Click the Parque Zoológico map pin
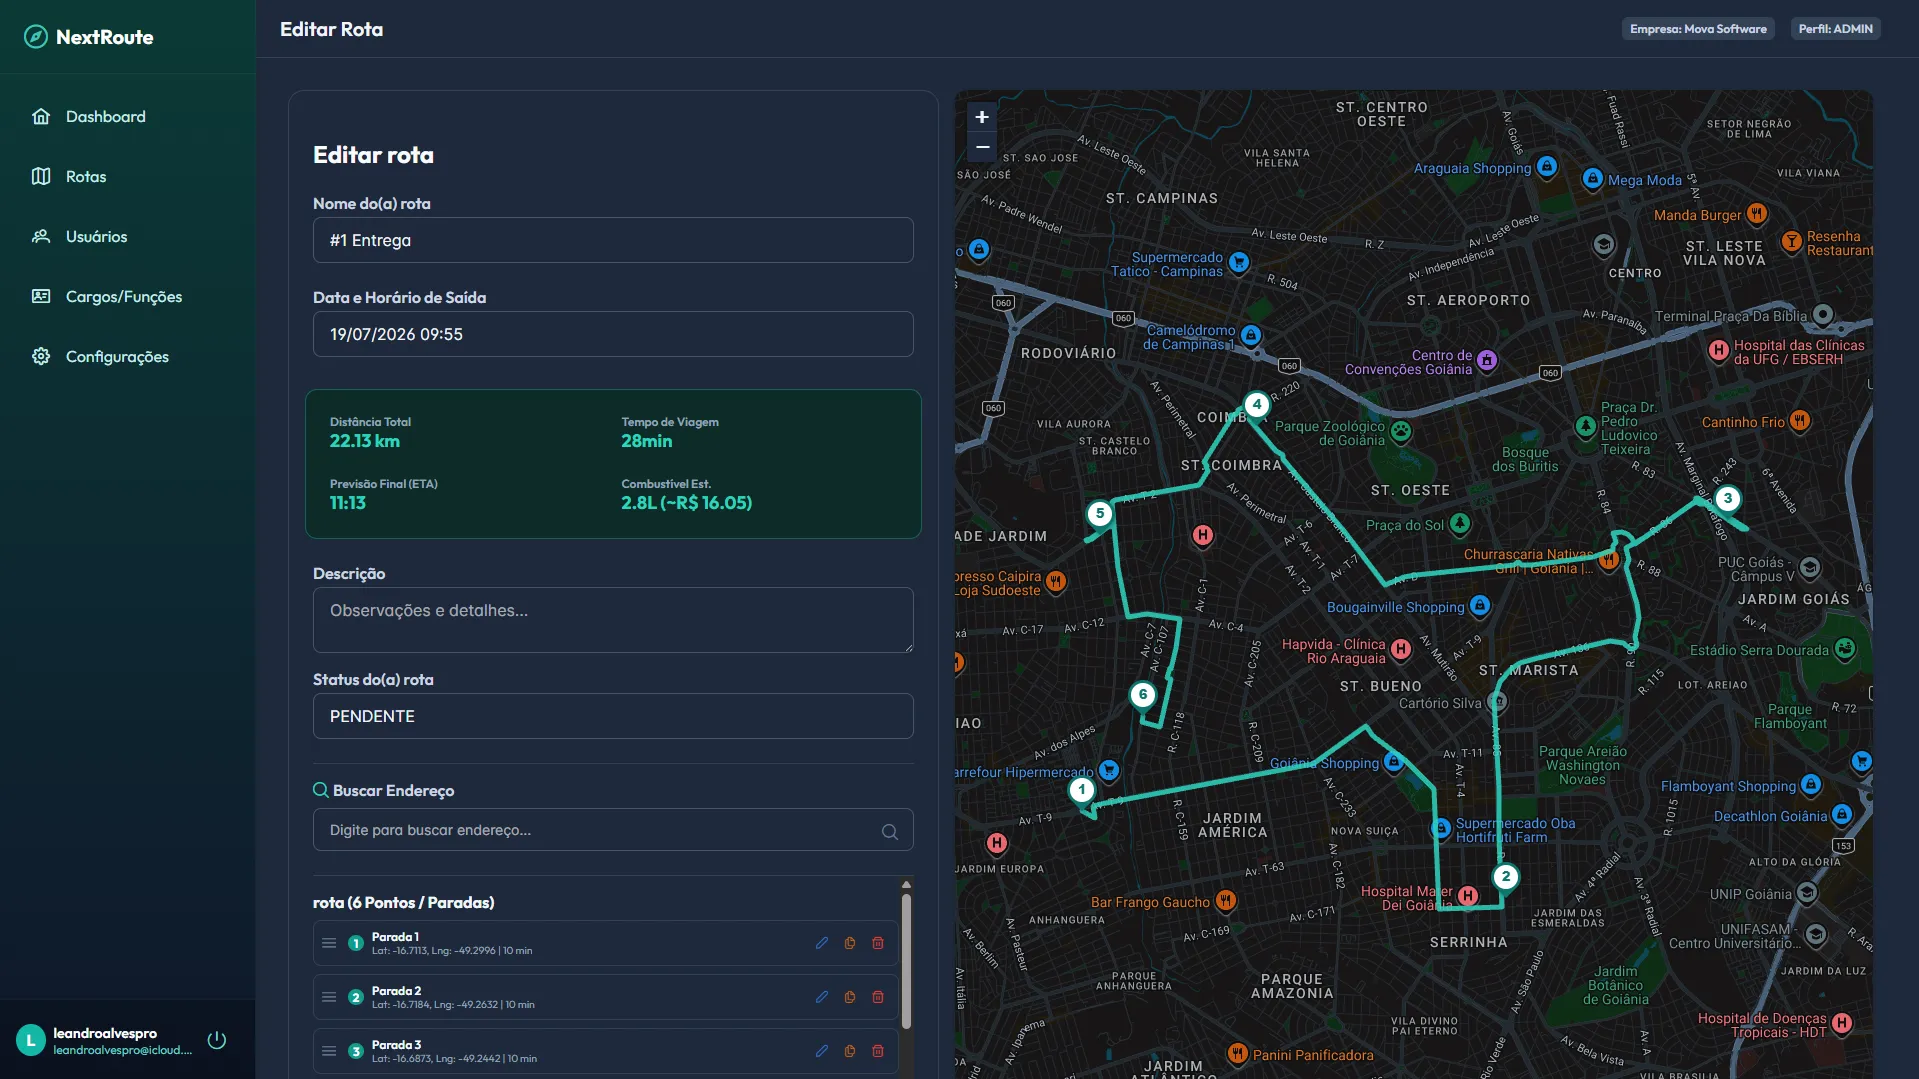Viewport: 1919px width, 1079px height. tap(1401, 432)
